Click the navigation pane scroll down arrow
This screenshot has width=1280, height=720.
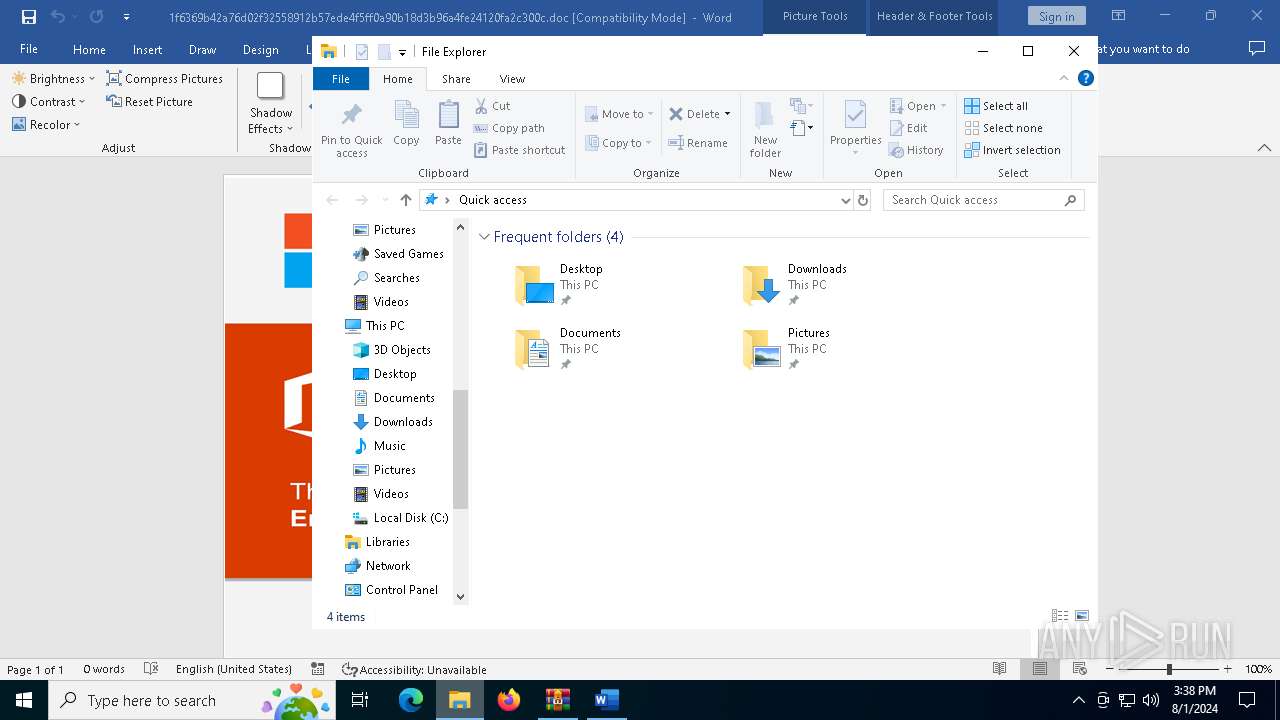460,597
